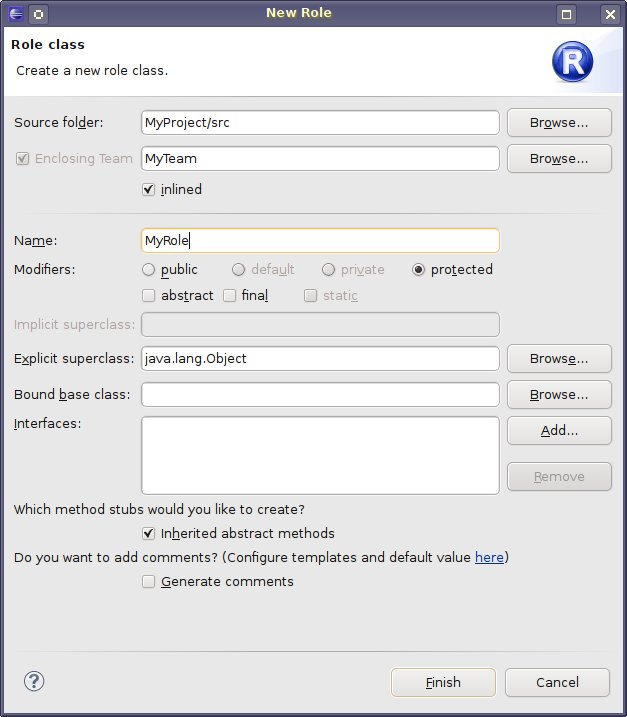Browse for the Bound base class
Image resolution: width=627 pixels, height=717 pixels.
point(559,394)
